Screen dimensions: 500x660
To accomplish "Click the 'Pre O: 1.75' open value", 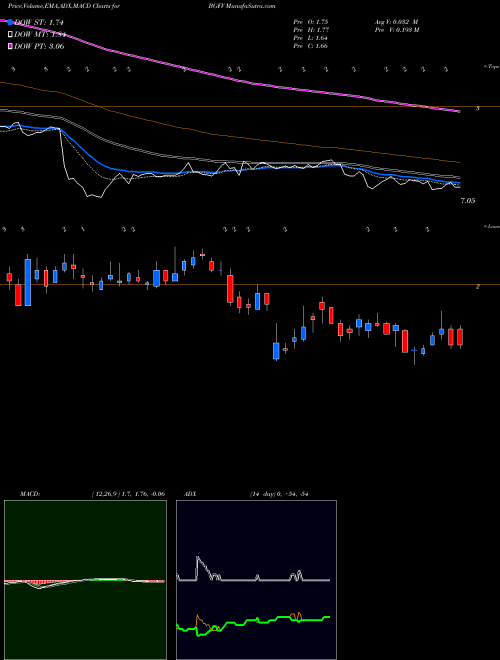I will tap(311, 22).
